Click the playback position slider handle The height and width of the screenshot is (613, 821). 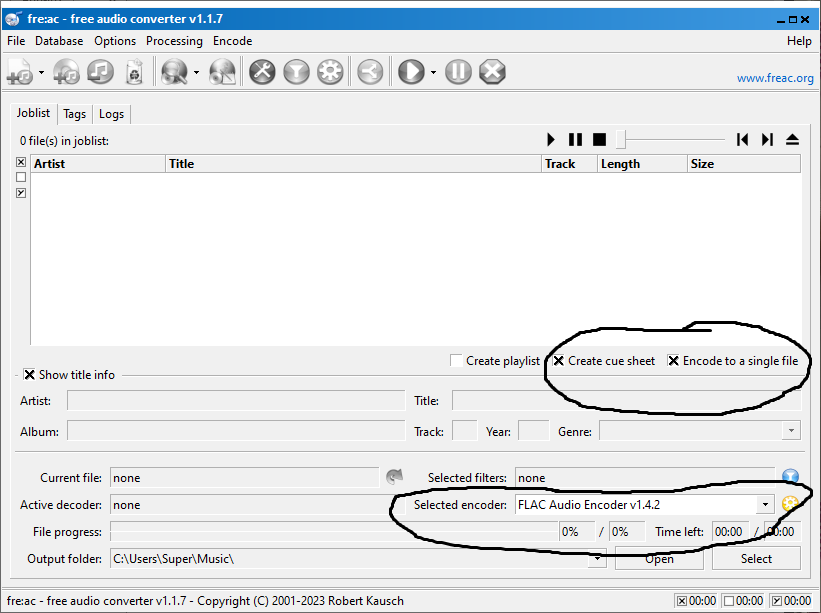[x=621, y=140]
